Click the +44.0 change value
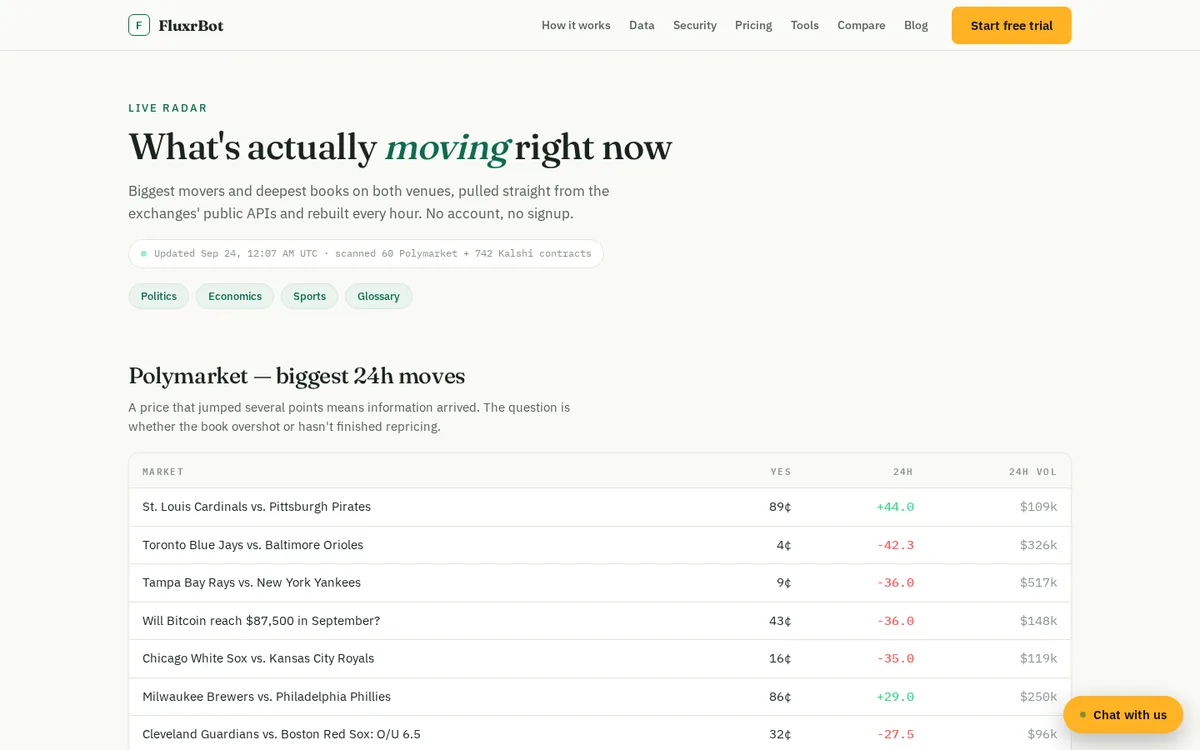The image size is (1200, 750). click(895, 507)
